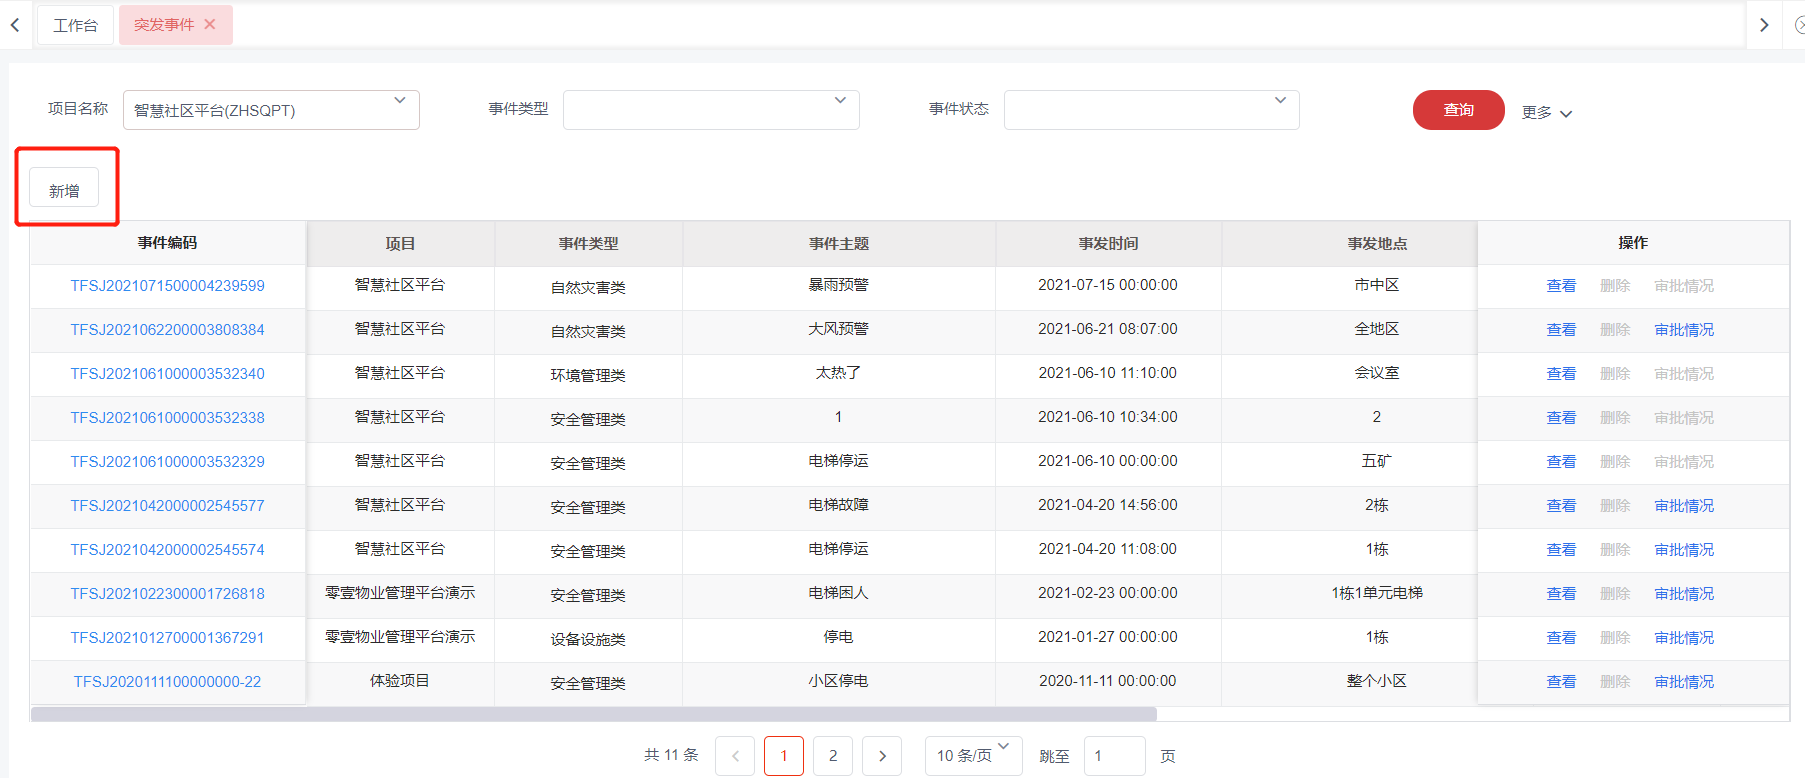The height and width of the screenshot is (778, 1805).
Task: Click the horizontal table scrollbar
Action: coord(594,714)
